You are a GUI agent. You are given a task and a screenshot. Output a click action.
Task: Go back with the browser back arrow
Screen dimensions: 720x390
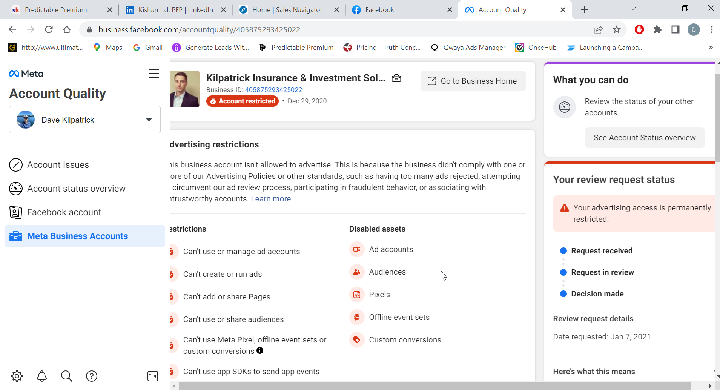point(12,29)
